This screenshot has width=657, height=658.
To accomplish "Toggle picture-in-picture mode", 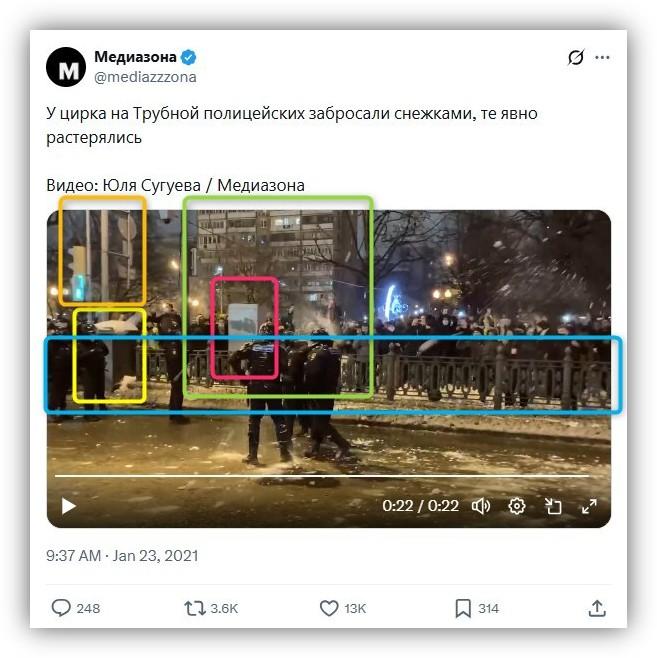I will [x=553, y=506].
